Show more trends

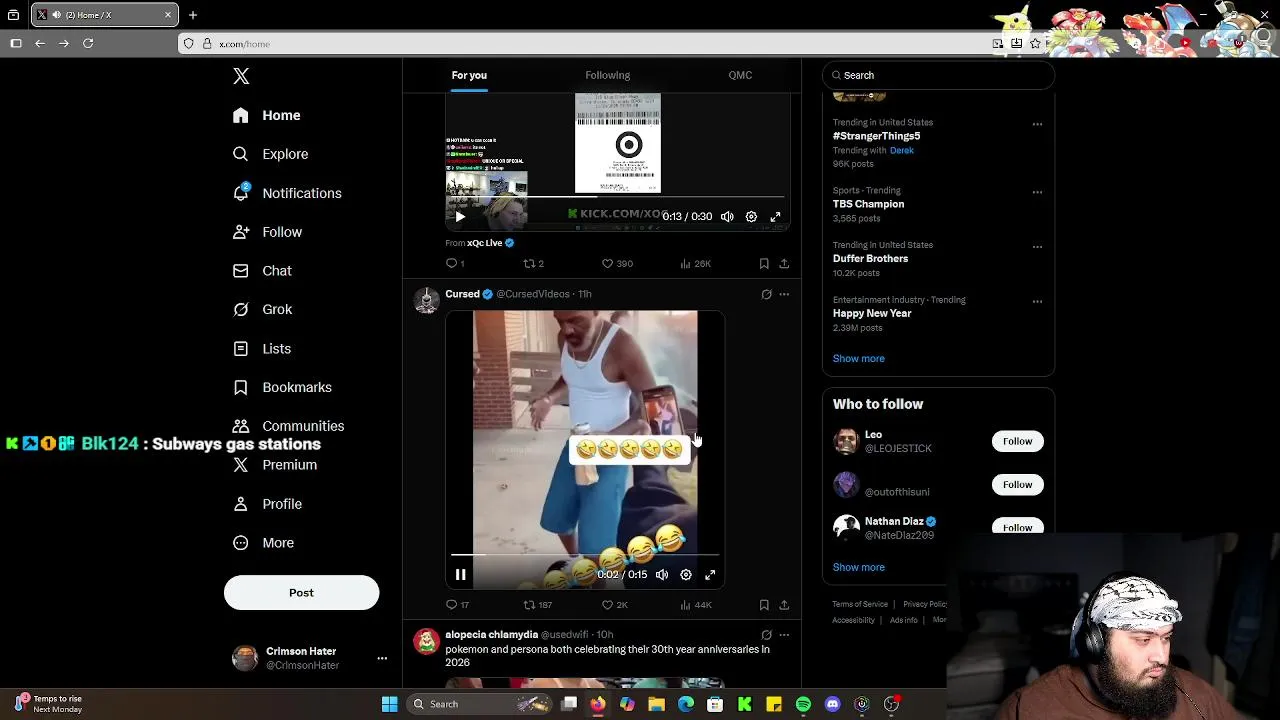[858, 358]
